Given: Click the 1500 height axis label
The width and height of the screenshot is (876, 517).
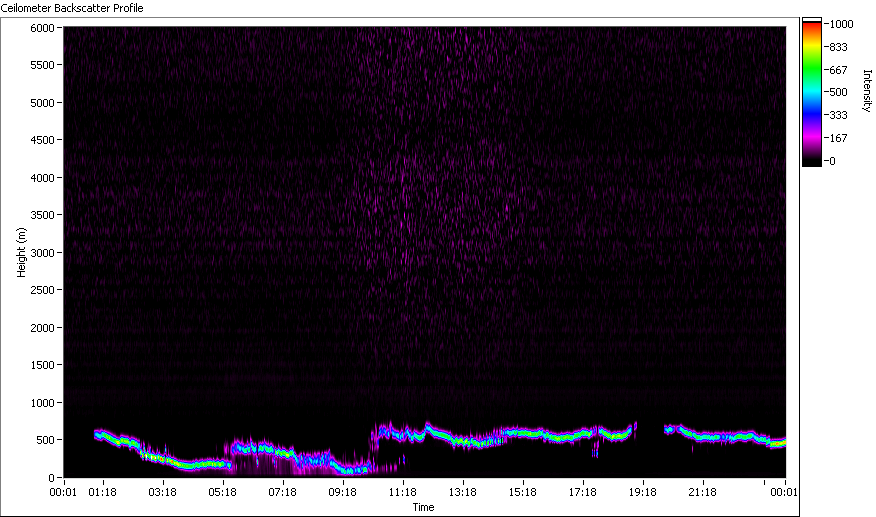Looking at the screenshot, I should coord(42,364).
